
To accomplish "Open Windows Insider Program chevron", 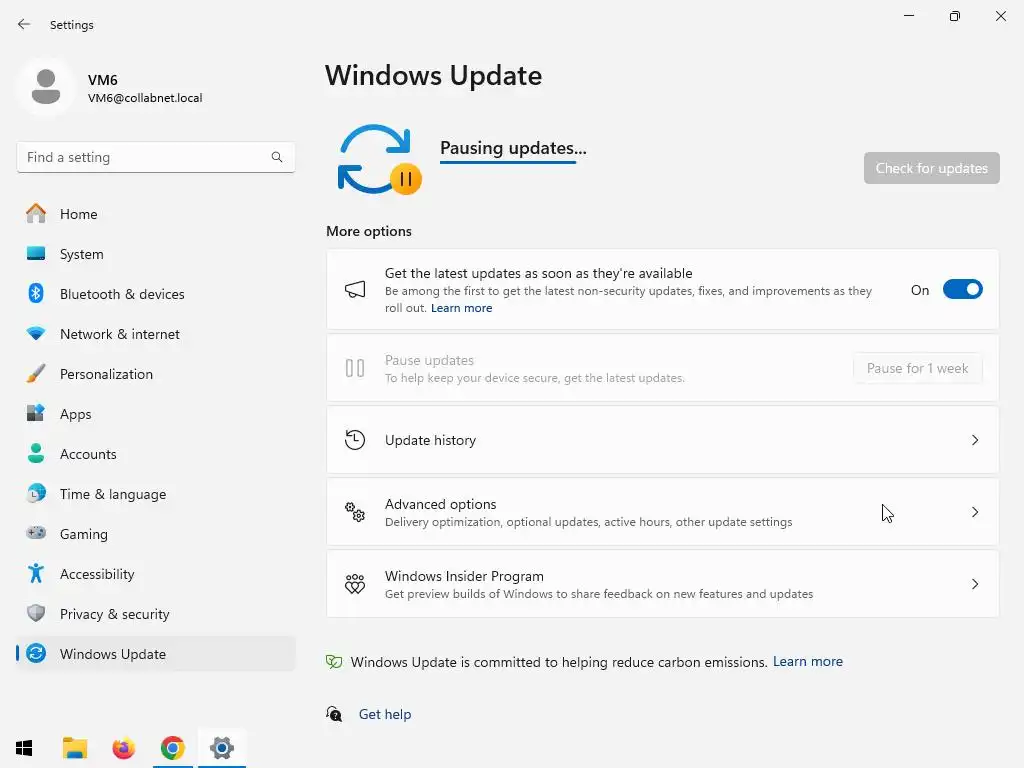I will tap(974, 584).
